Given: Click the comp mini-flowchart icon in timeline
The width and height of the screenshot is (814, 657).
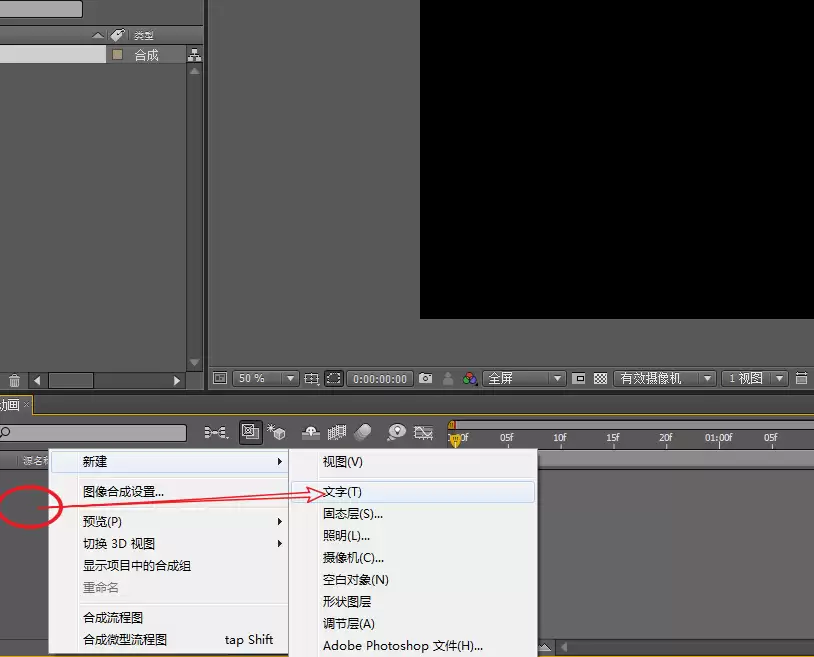Looking at the screenshot, I should tap(216, 432).
